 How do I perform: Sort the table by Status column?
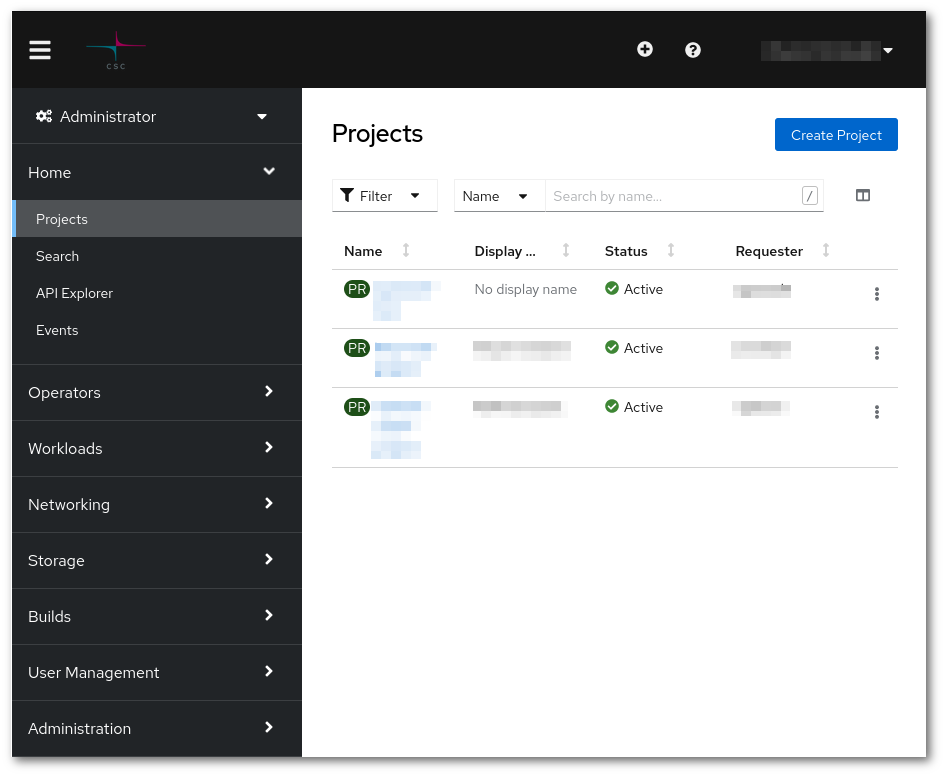tap(639, 251)
